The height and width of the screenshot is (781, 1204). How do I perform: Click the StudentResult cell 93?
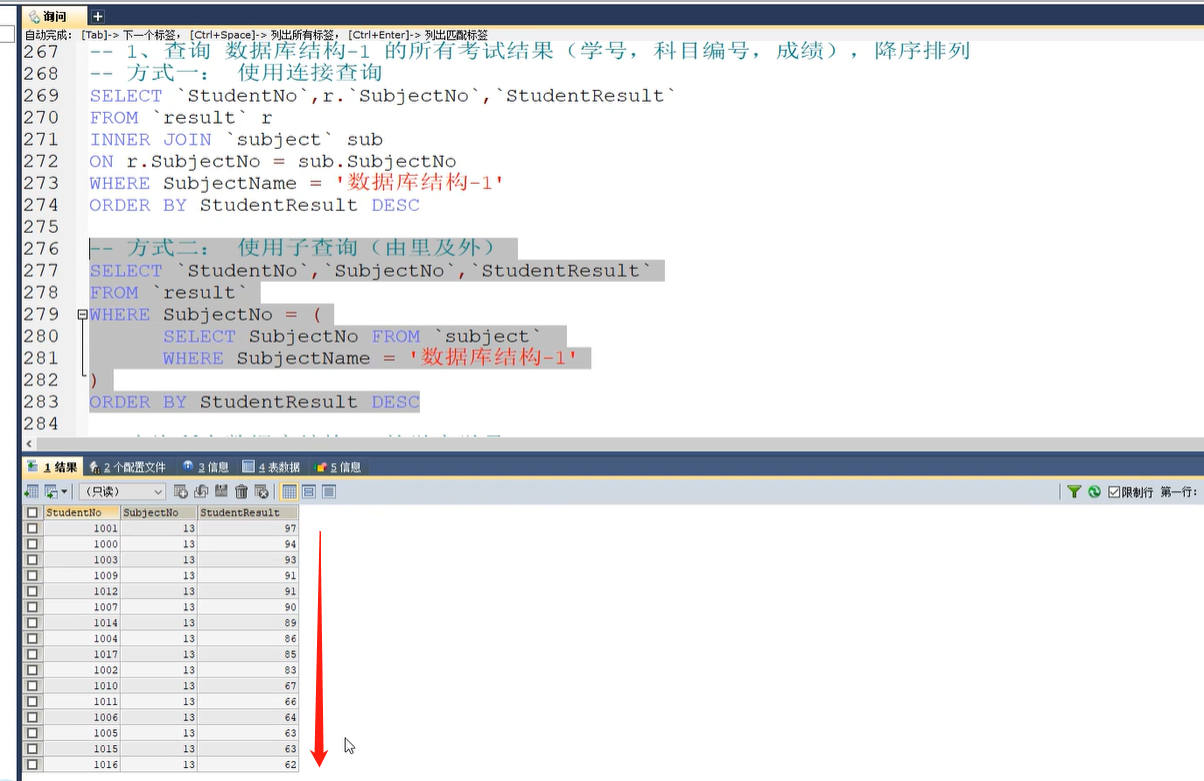pyautogui.click(x=247, y=560)
